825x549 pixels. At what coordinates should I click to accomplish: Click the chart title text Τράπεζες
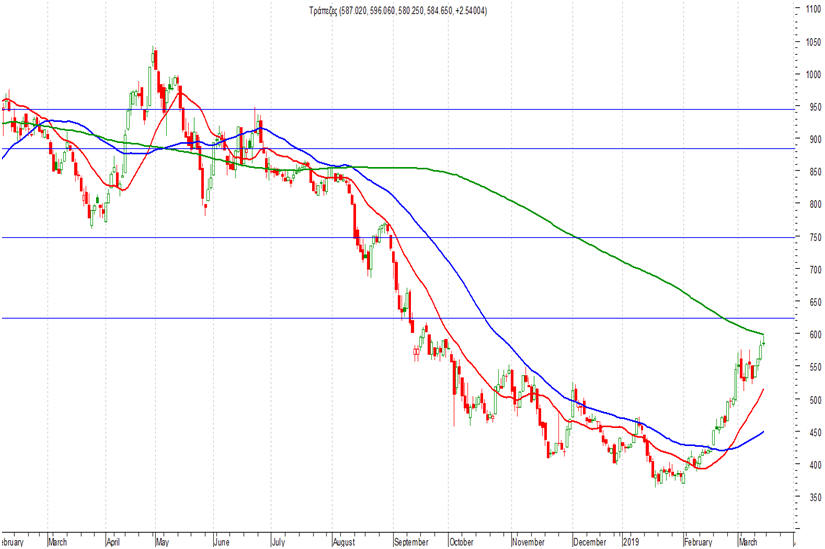[x=324, y=11]
